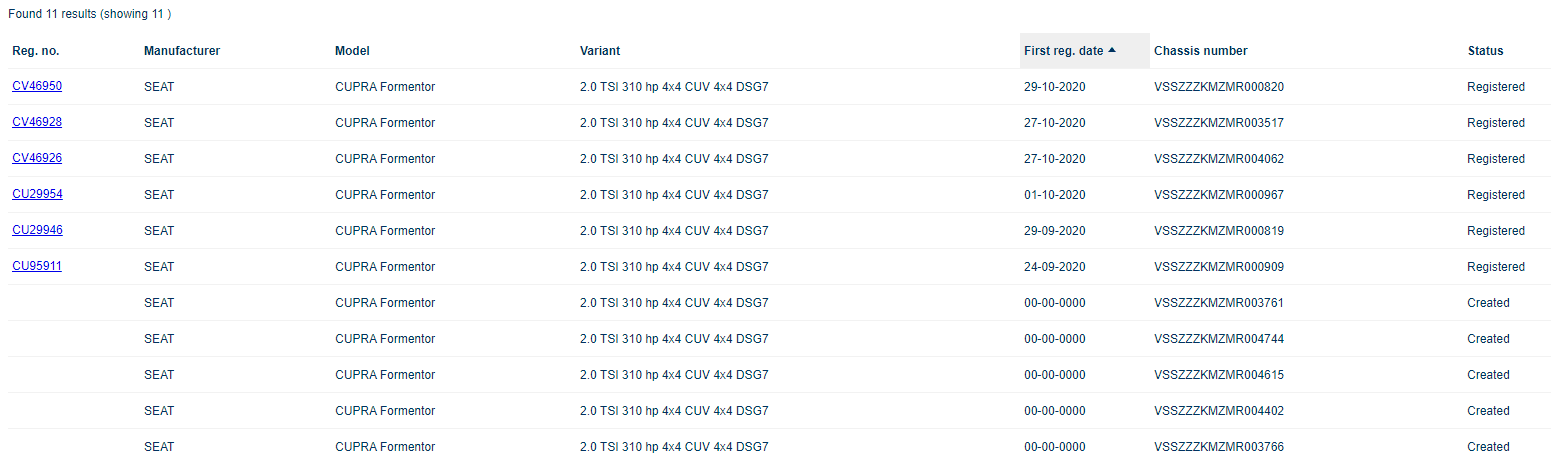Image resolution: width=1551 pixels, height=471 pixels.
Task: Open registration link CV46926
Action: click(37, 158)
